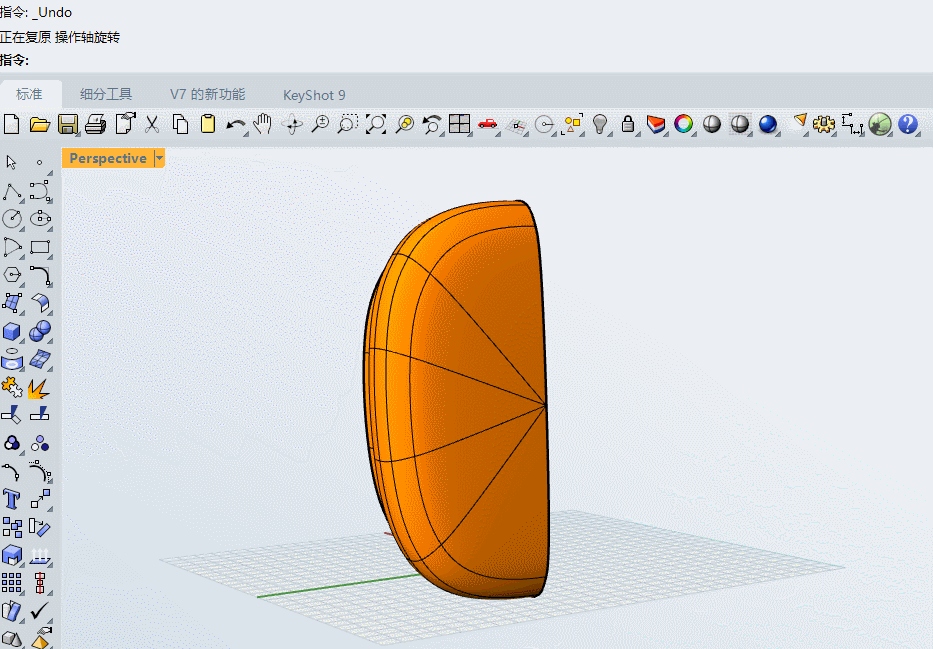The width and height of the screenshot is (933, 649).
Task: Undo the last view change
Action: point(432,124)
